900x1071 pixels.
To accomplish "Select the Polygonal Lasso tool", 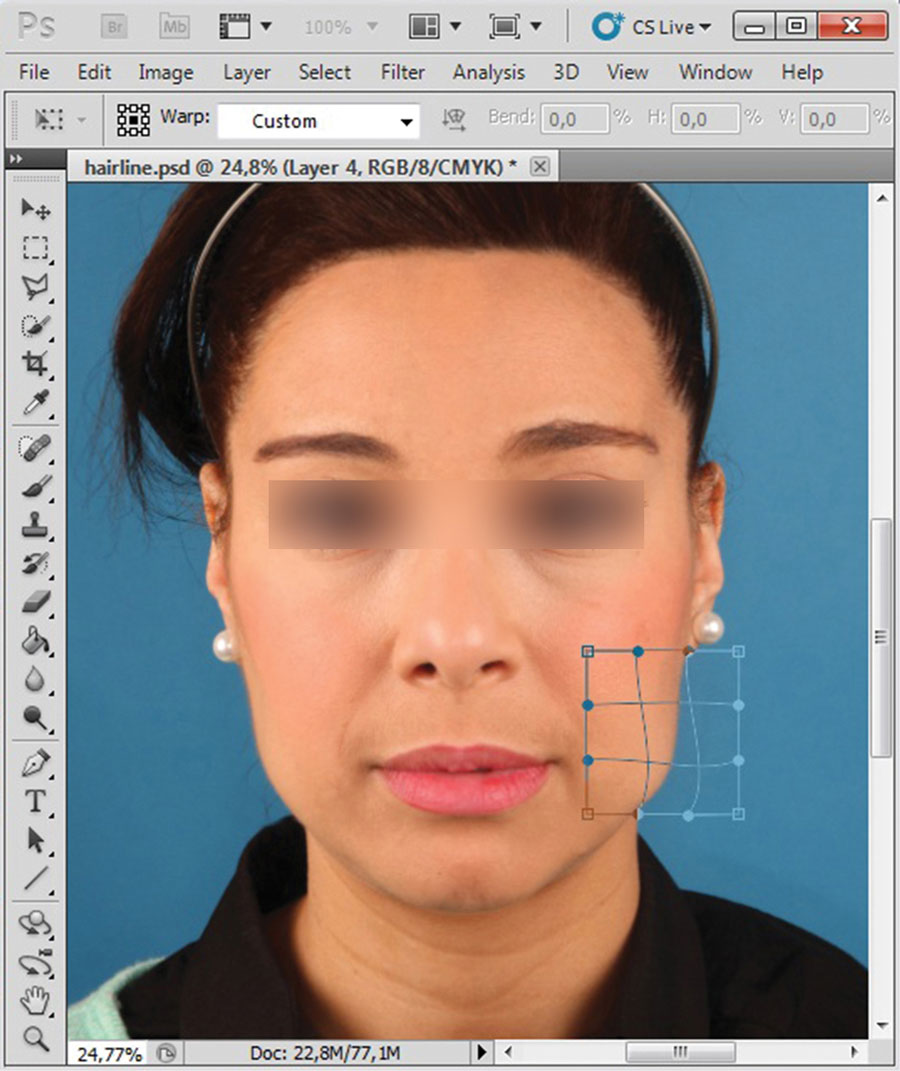I will tap(36, 287).
